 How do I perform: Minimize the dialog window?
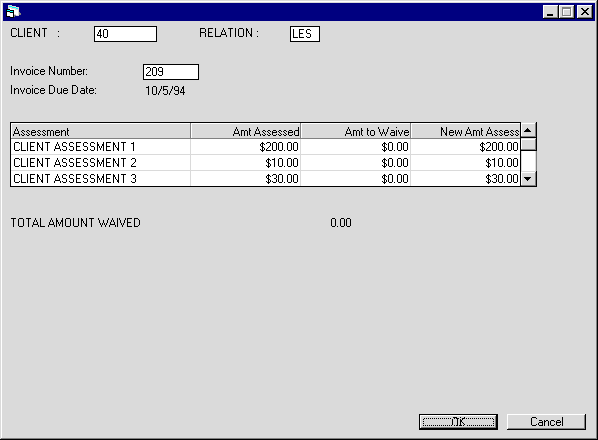550,12
